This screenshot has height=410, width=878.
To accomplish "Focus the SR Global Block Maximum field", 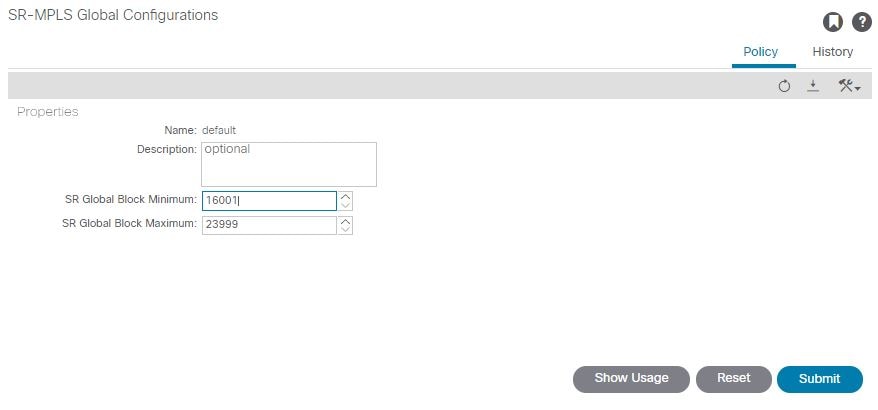I will [x=269, y=225].
